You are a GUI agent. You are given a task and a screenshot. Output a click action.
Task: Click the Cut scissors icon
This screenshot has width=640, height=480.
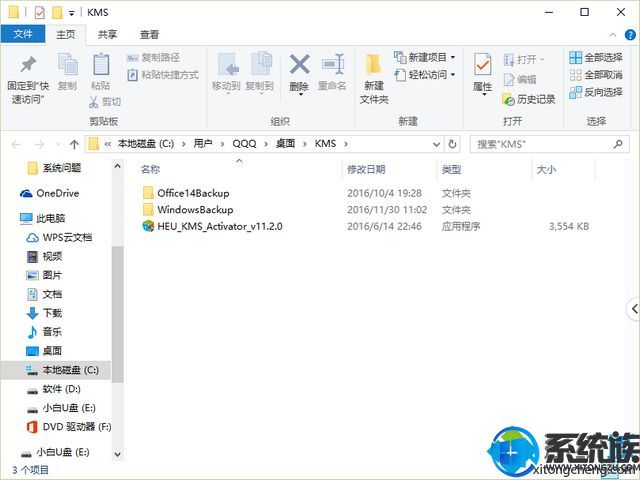[x=93, y=102]
